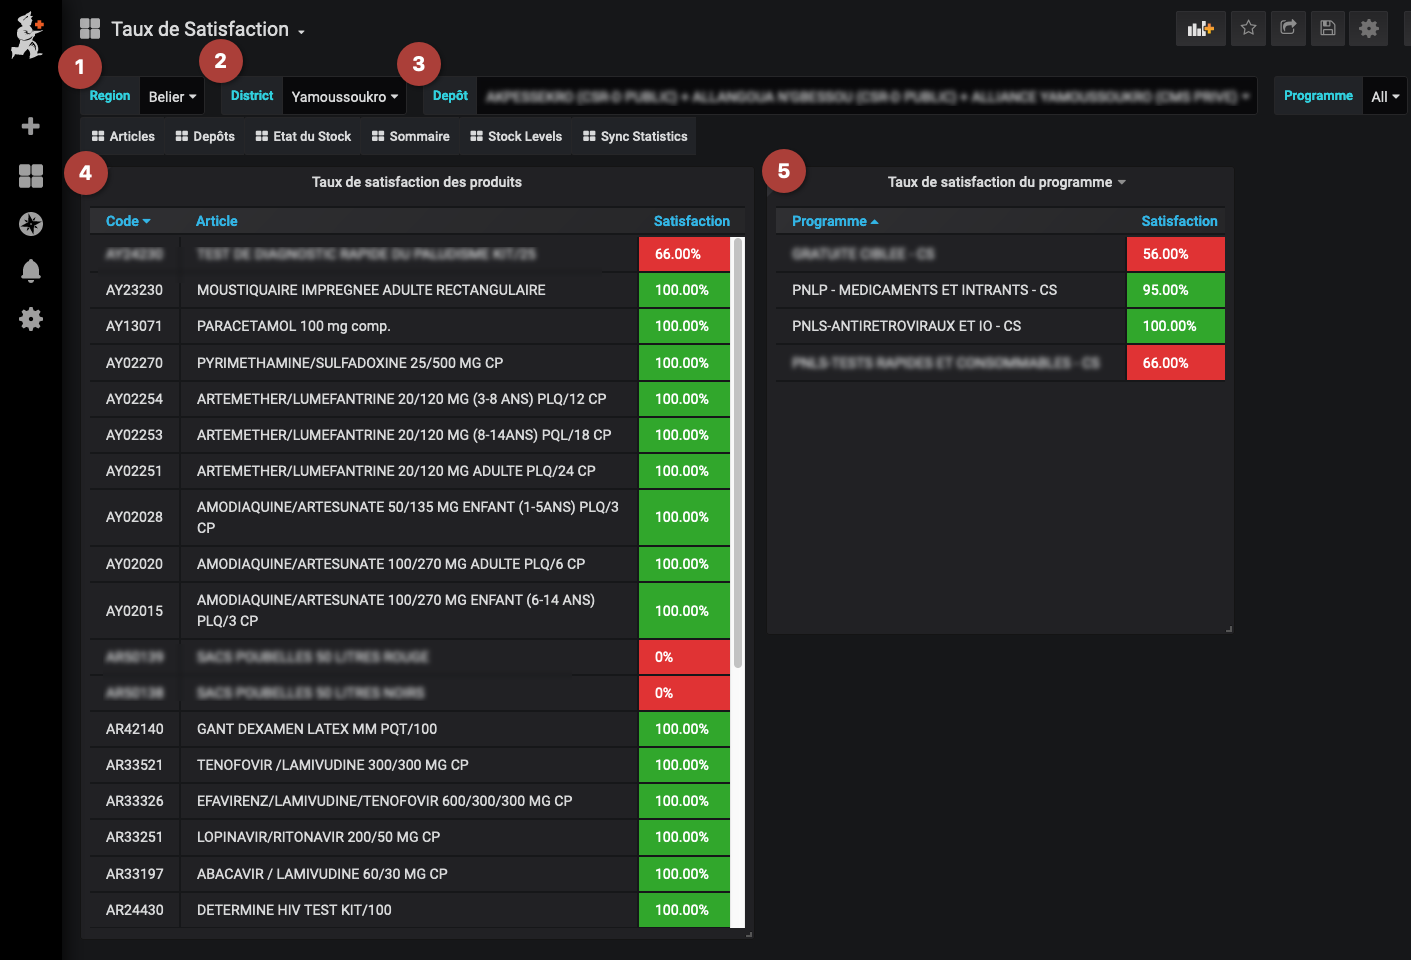The height and width of the screenshot is (960, 1411).
Task: Open the Alerting bell icon
Action: 31,271
